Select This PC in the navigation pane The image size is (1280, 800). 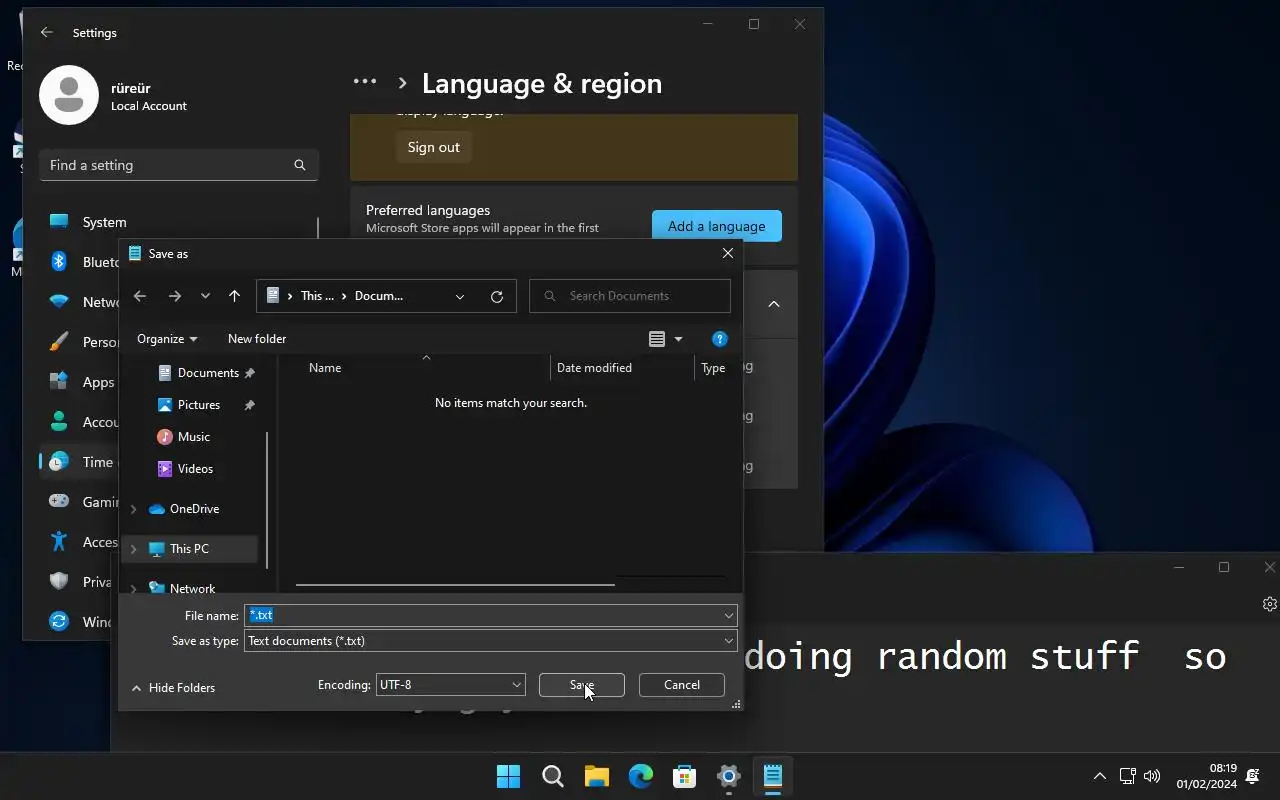tap(189, 549)
